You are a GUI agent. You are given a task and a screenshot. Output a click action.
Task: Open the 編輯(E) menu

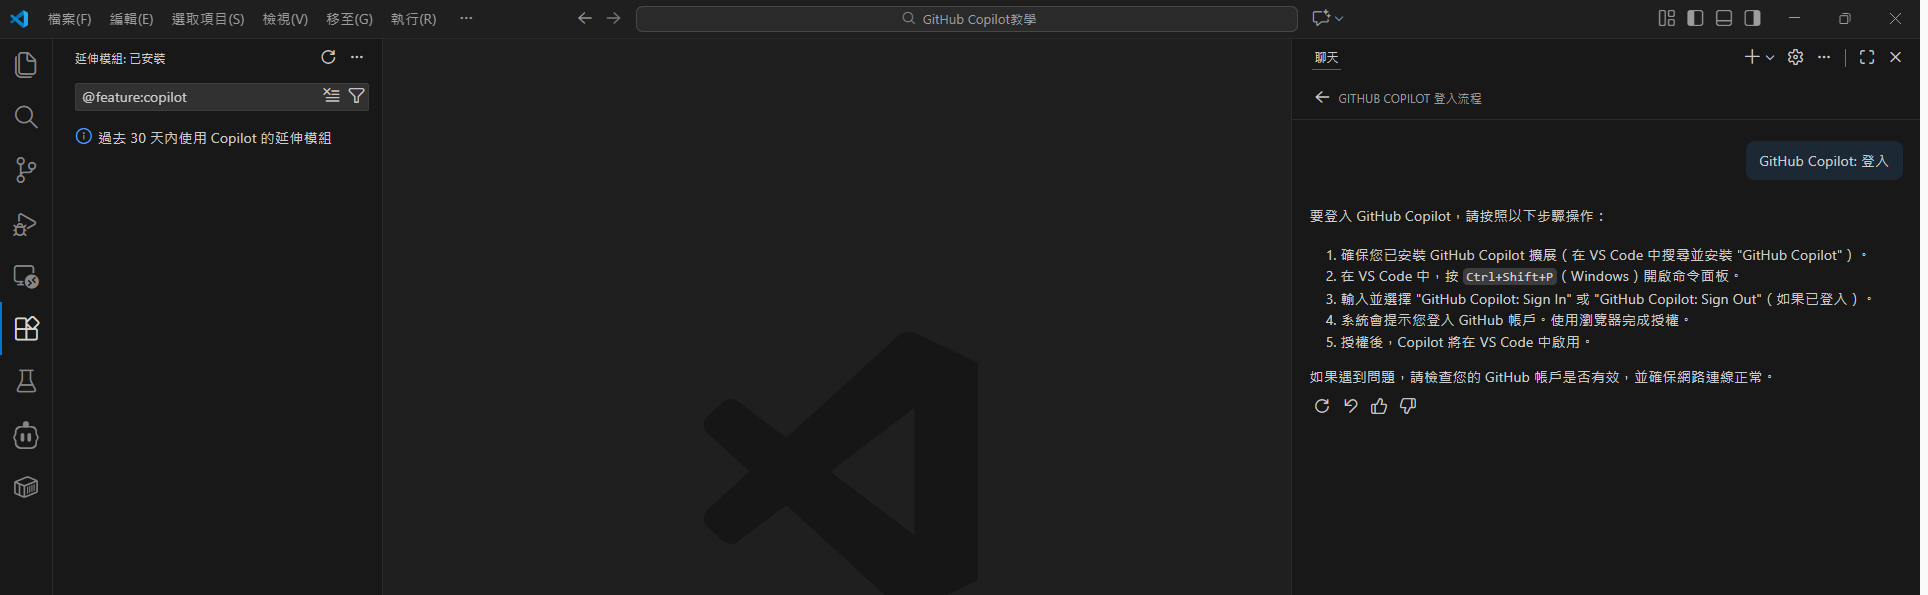132,19
